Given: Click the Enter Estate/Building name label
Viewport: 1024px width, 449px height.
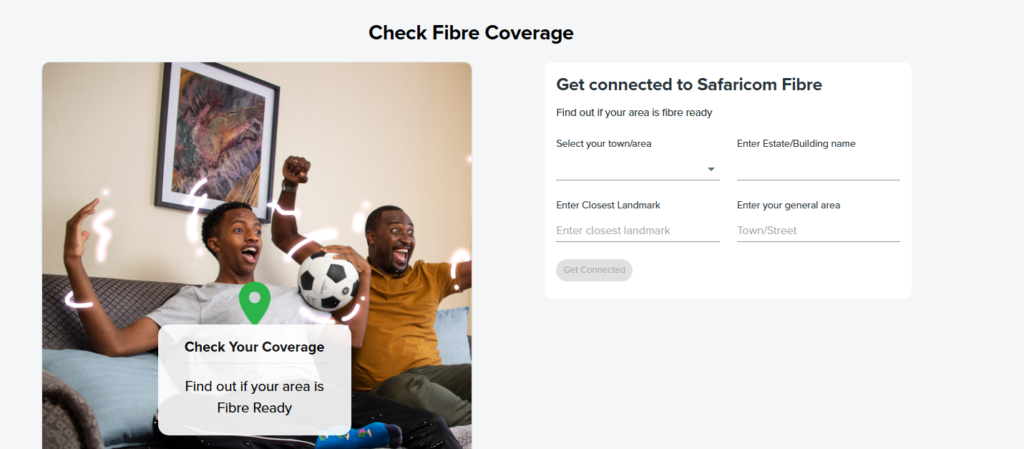Looking at the screenshot, I should [796, 144].
